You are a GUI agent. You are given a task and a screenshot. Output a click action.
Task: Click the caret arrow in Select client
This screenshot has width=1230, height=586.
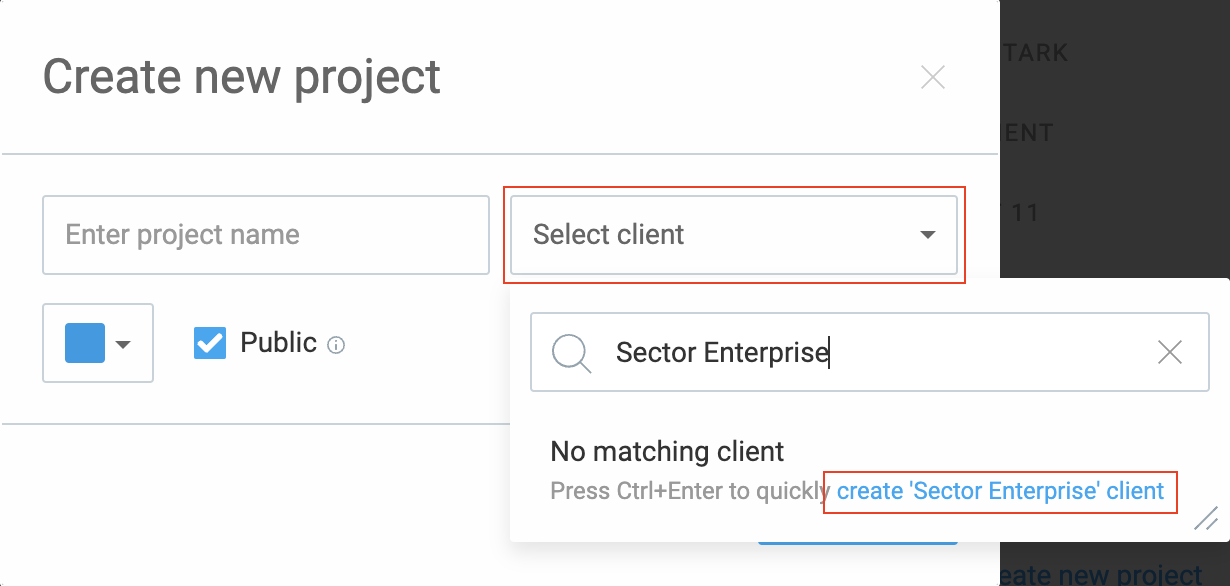[927, 235]
